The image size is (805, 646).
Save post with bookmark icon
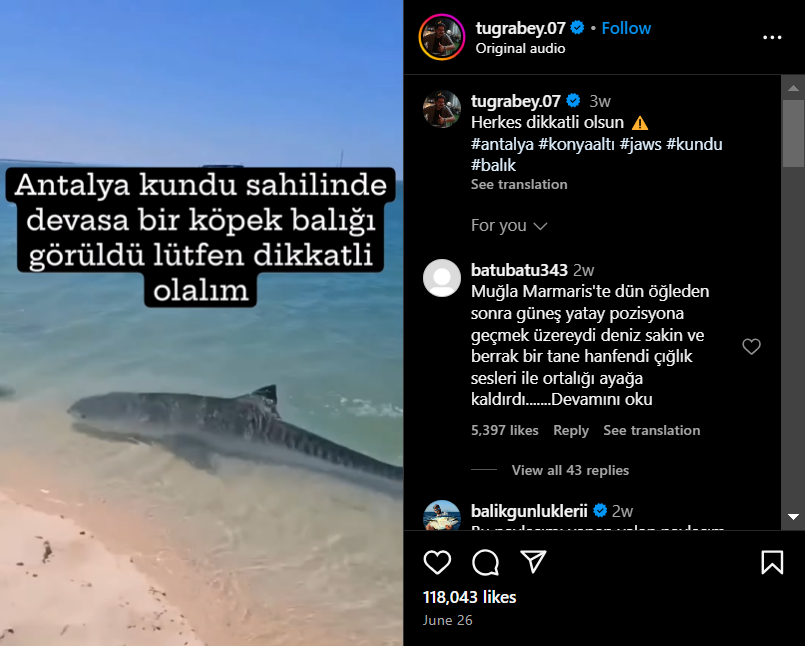[772, 562]
